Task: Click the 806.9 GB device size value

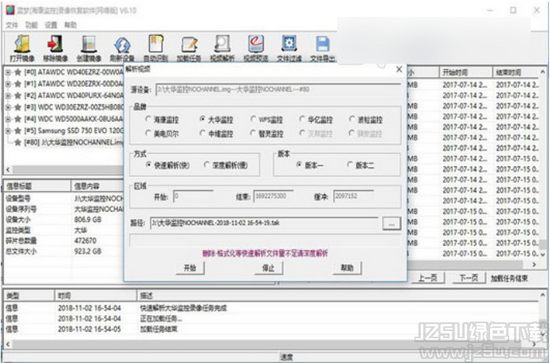Action: [x=88, y=220]
